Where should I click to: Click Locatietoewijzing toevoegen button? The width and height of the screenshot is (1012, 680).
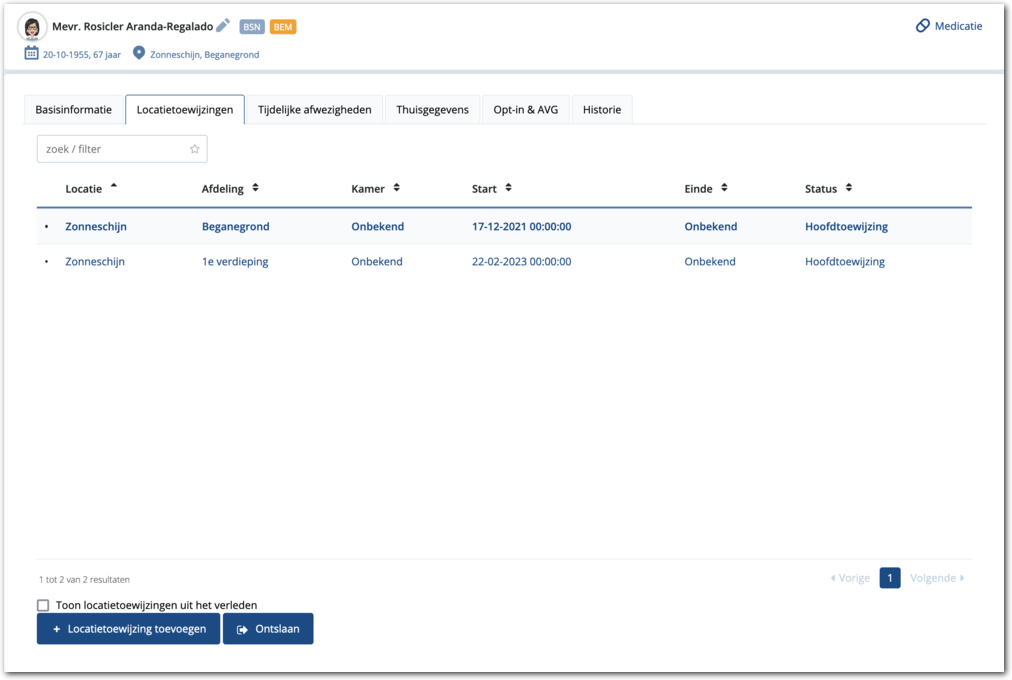(128, 629)
